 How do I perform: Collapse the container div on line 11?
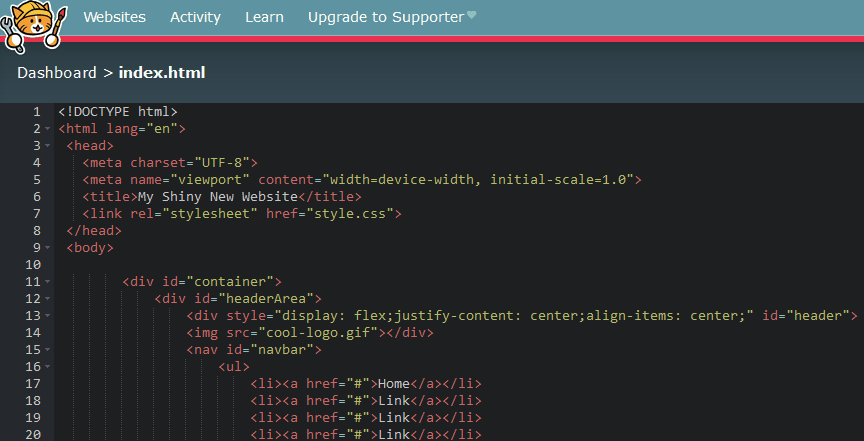click(47, 282)
